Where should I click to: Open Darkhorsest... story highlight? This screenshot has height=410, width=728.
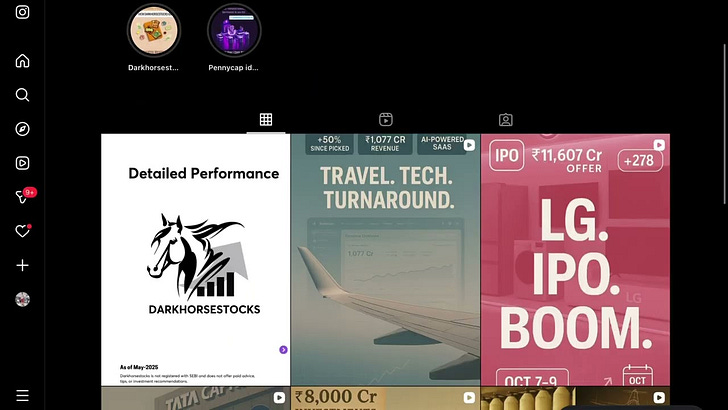tap(154, 31)
